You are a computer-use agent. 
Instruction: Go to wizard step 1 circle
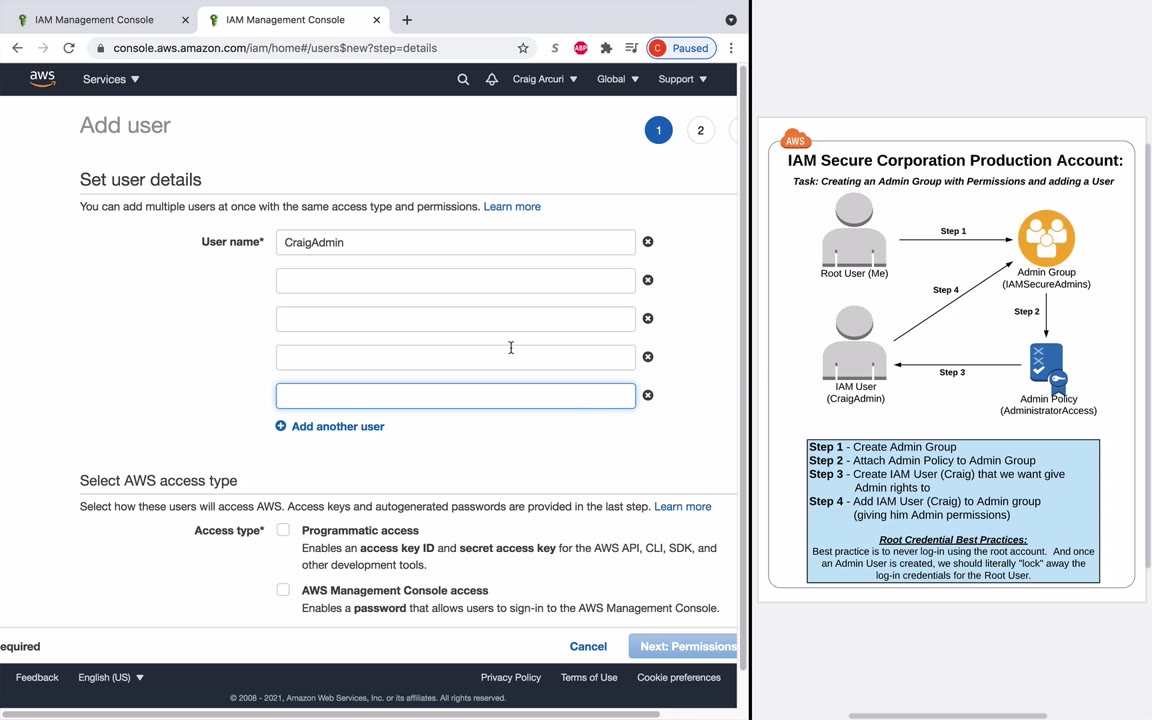pos(658,130)
